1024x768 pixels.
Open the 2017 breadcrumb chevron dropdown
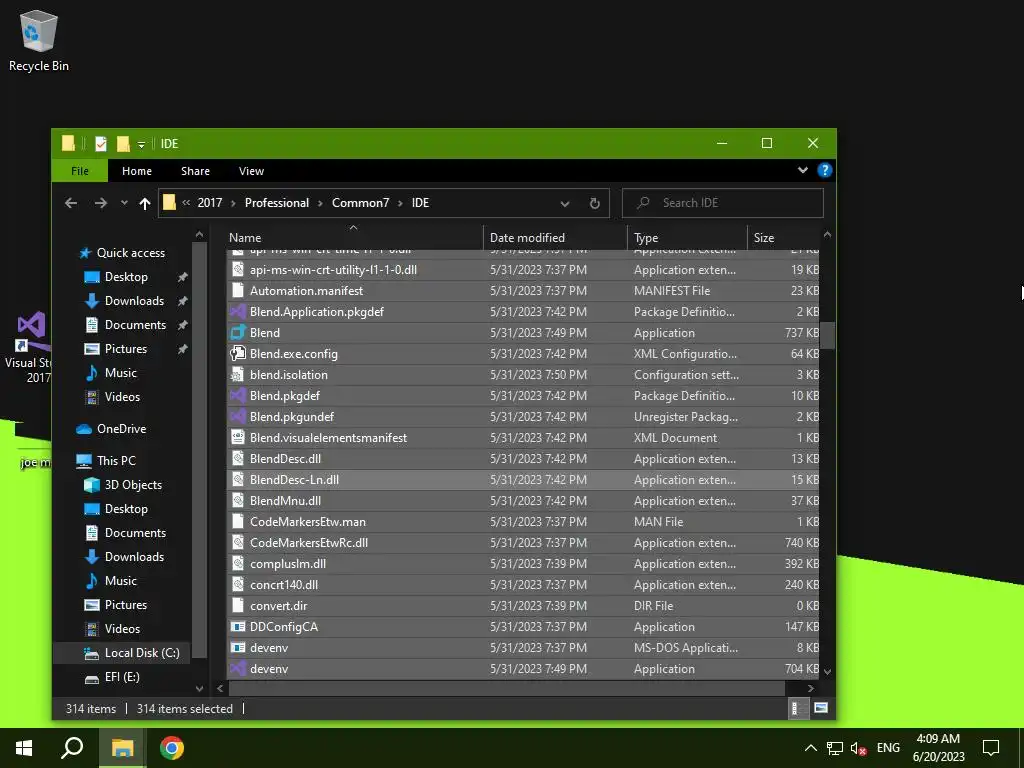pyautogui.click(x=233, y=203)
